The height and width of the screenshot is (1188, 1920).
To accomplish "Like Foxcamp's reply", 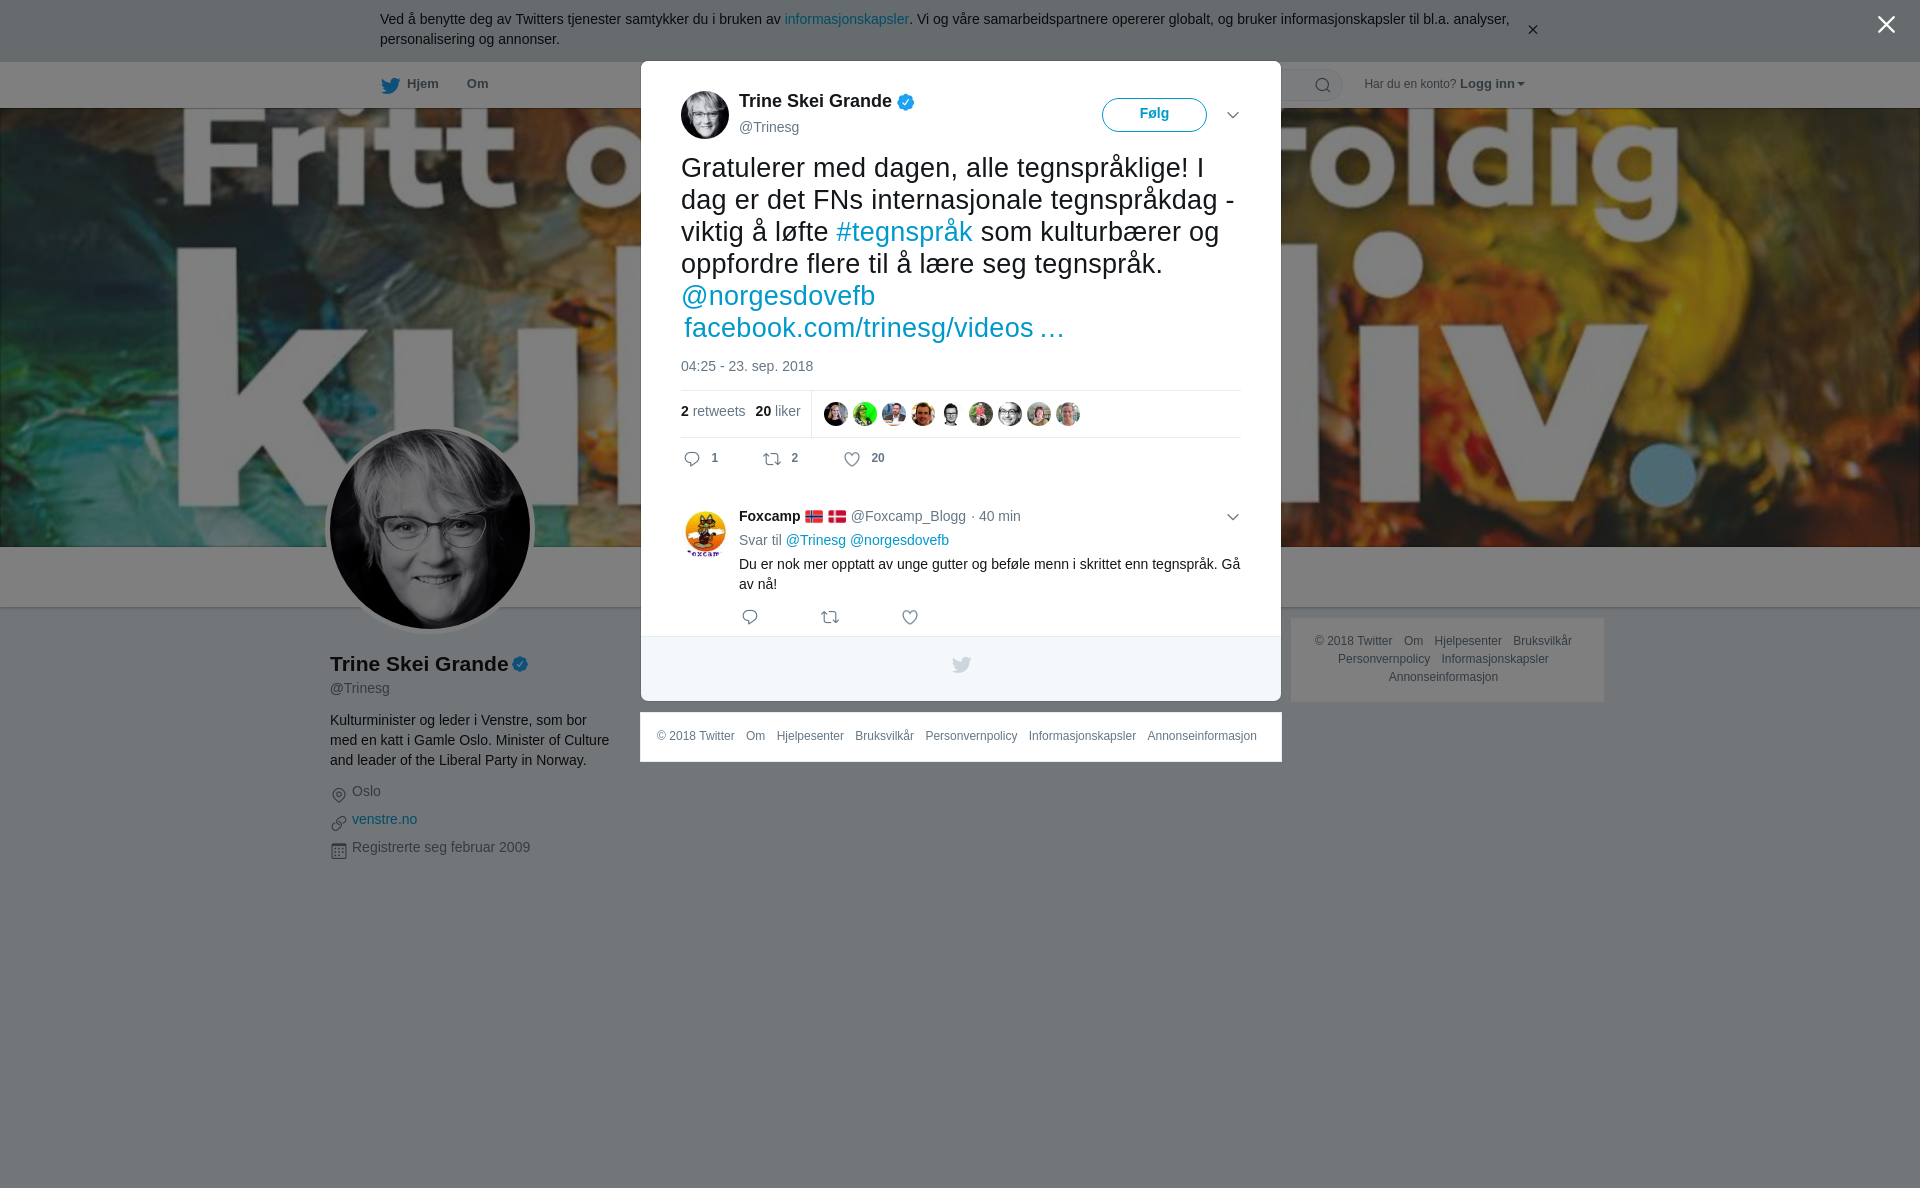I will click(x=910, y=617).
